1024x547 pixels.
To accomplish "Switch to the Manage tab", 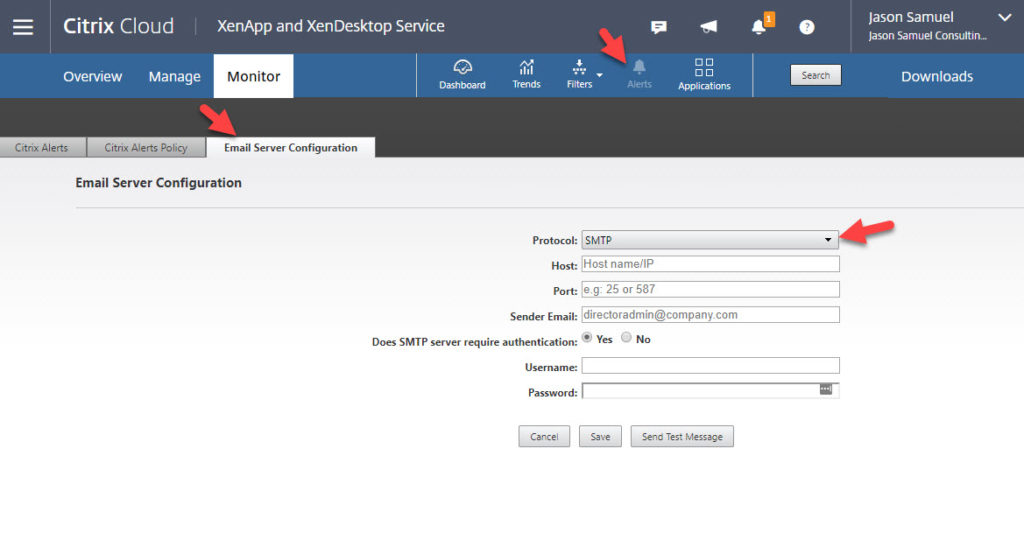I will coord(174,76).
